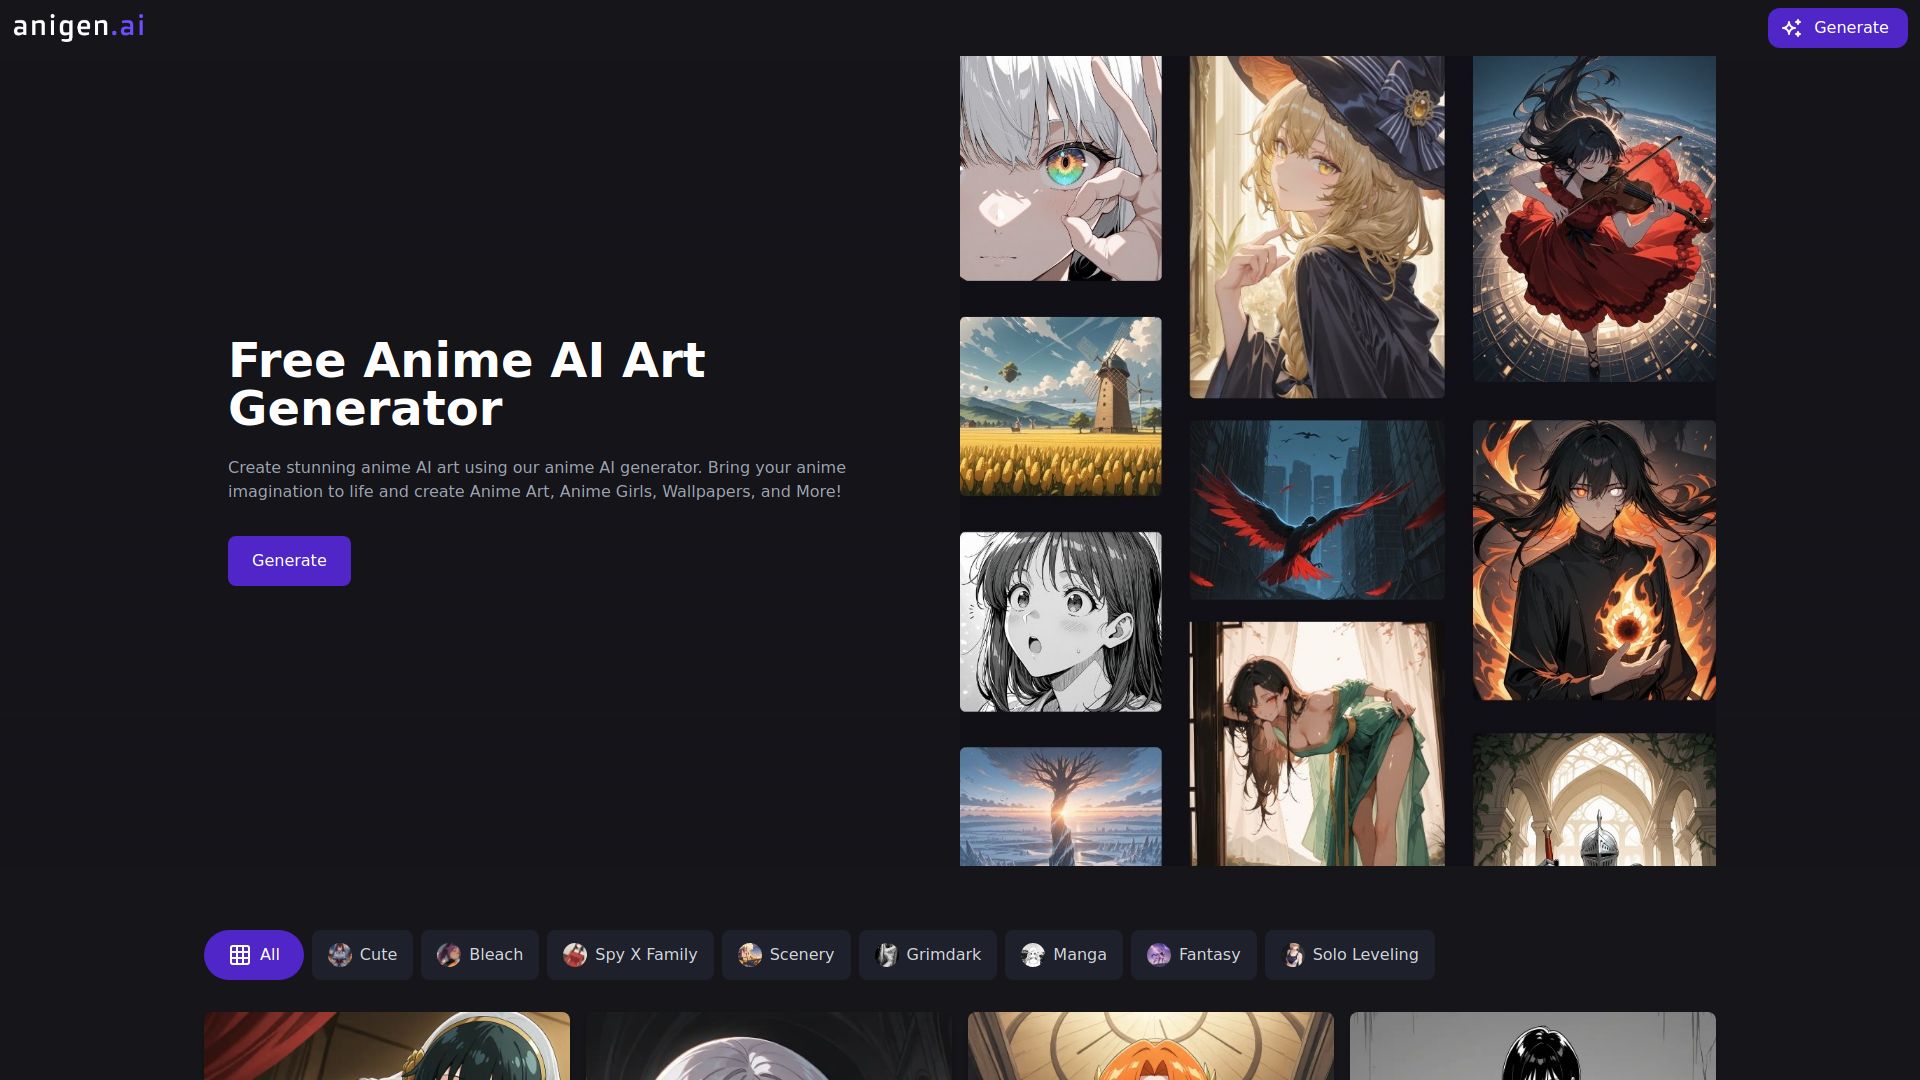Select the Fantasy category tab
Image resolution: width=1920 pixels, height=1080 pixels.
1193,955
